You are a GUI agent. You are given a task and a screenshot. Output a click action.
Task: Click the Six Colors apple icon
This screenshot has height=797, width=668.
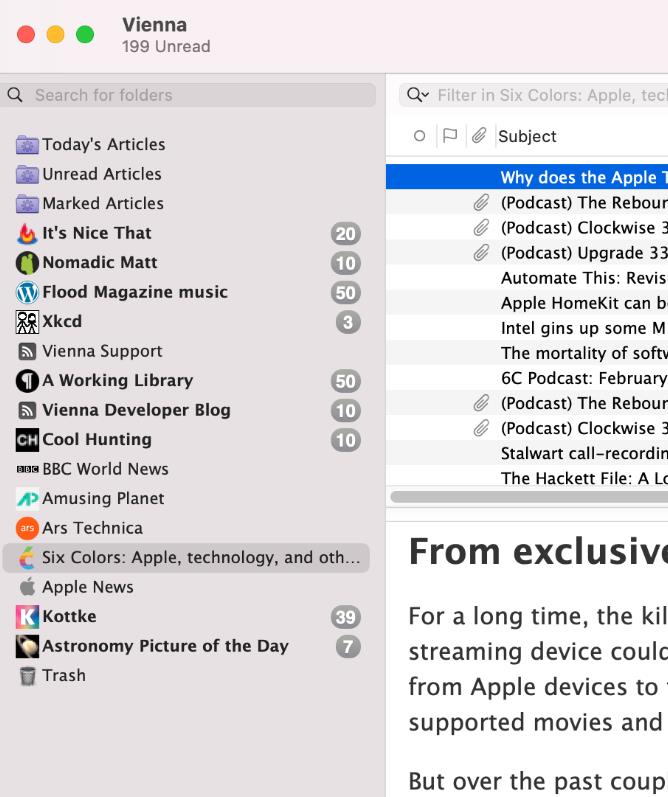pyautogui.click(x=27, y=558)
